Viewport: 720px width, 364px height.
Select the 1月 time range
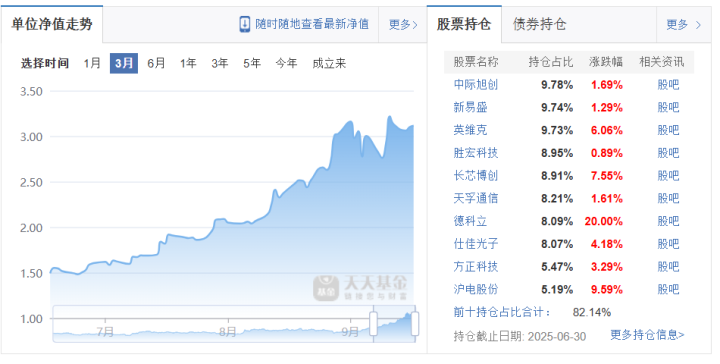coord(92,63)
